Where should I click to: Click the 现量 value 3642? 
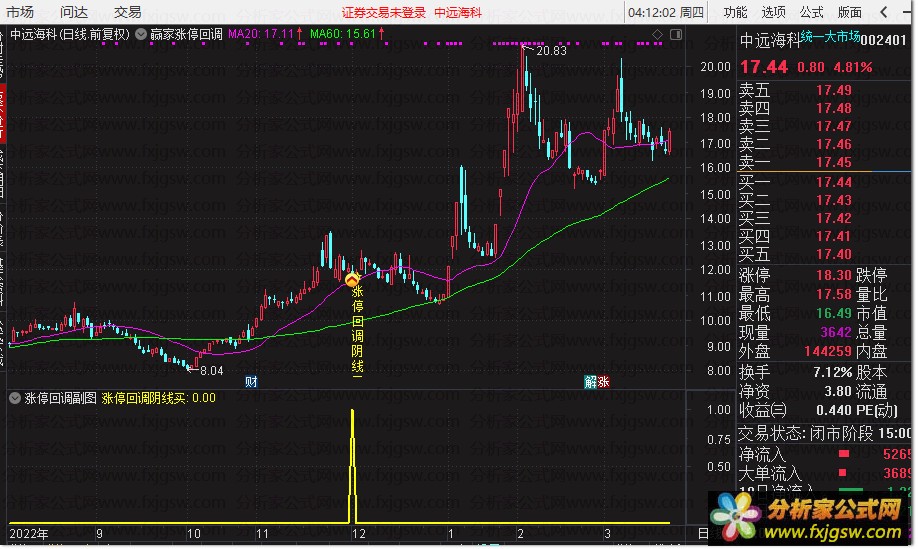836,333
